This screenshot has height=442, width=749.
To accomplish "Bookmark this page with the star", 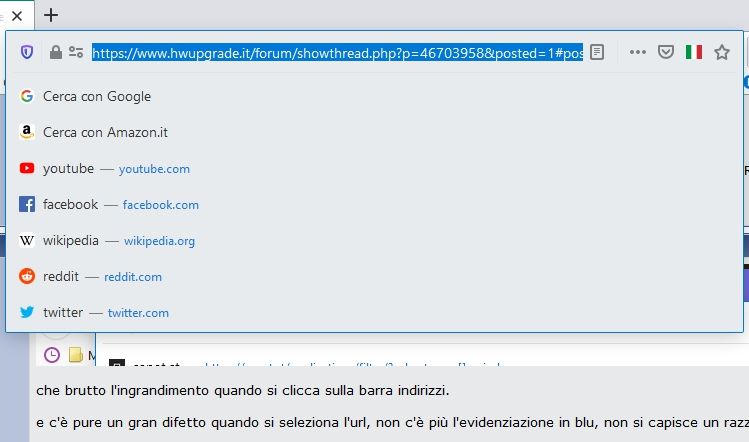I will tap(722, 52).
